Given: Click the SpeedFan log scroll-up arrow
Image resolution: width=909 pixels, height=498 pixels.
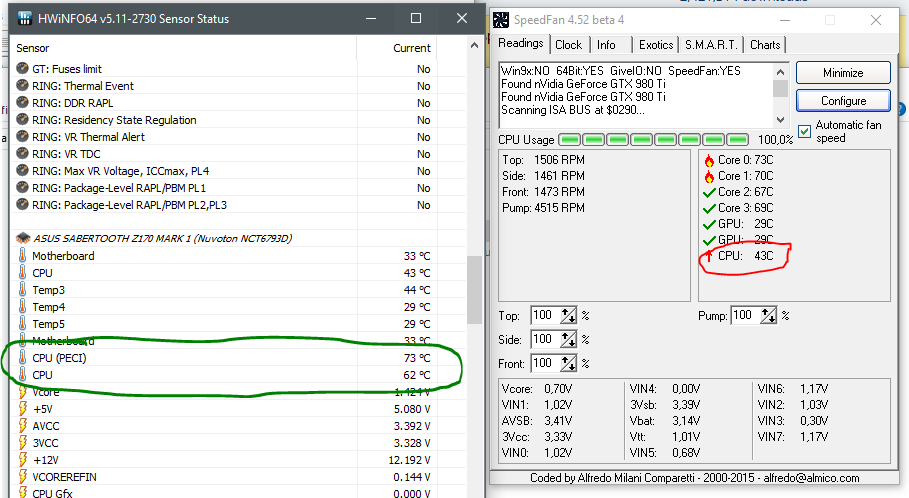Looking at the screenshot, I should (x=780, y=72).
